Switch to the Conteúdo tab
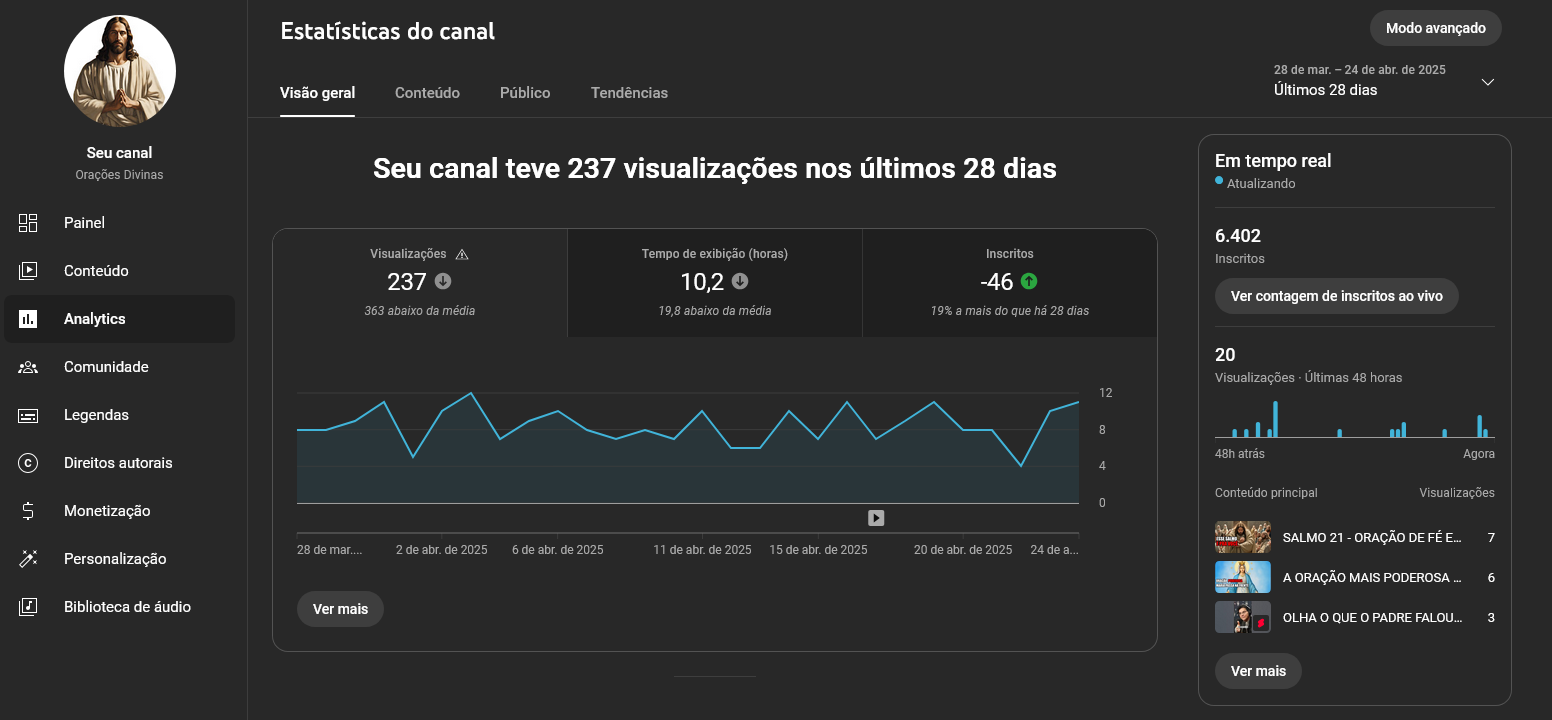Screen dimensions: 1552x720 427,93
